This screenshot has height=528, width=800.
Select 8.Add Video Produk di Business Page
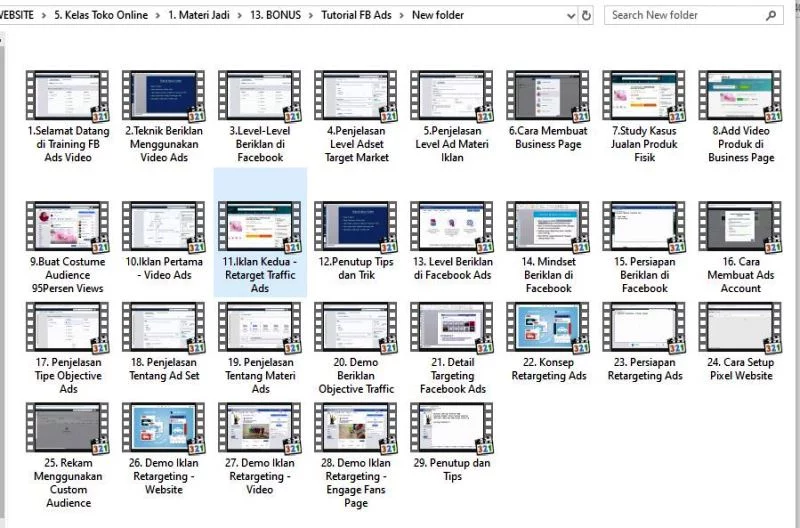pos(740,97)
